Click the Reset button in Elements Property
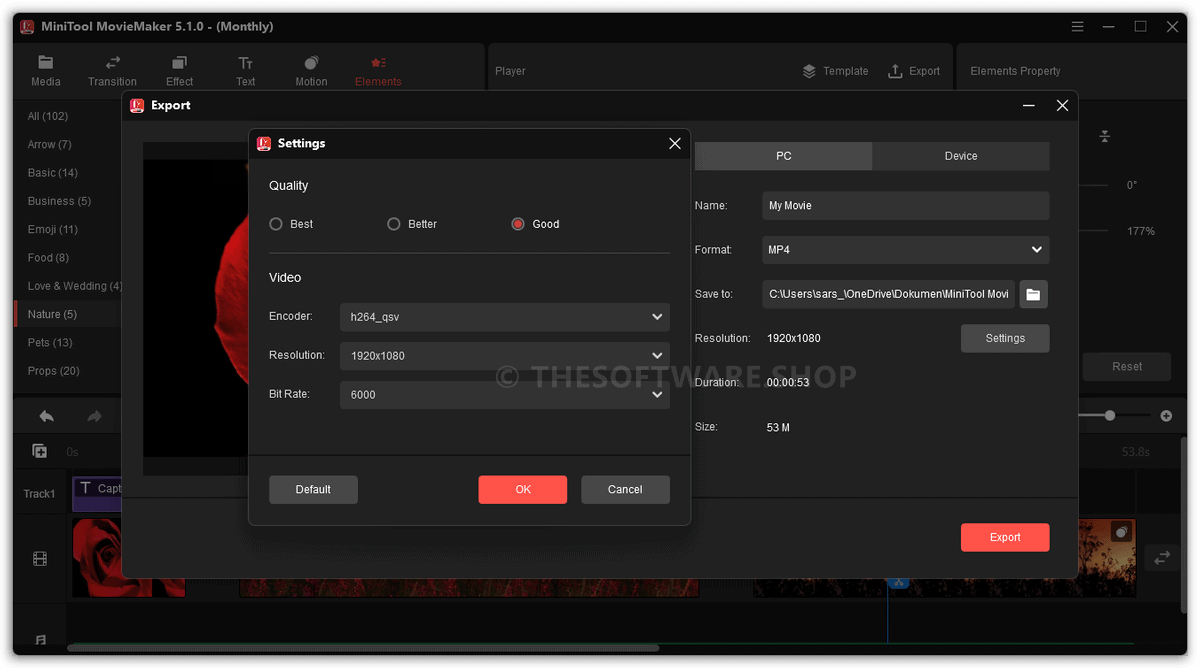Image resolution: width=1200 pixels, height=668 pixels. point(1127,367)
